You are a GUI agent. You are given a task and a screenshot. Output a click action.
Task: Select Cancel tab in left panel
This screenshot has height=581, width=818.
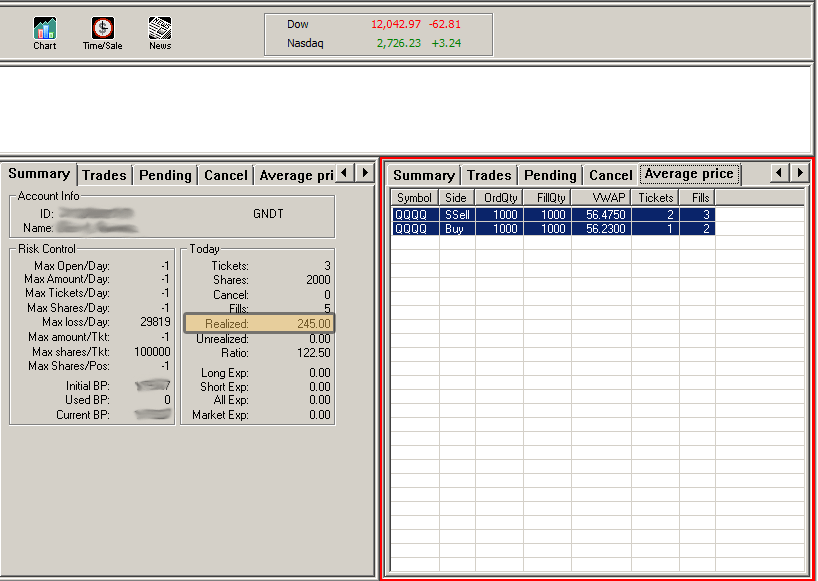tap(225, 175)
